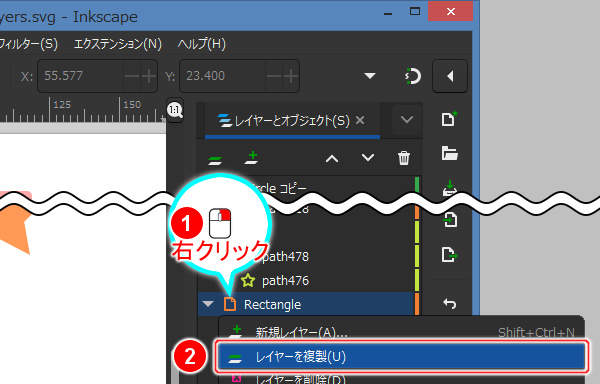Viewport: 600px width, 384px height.
Task: Open the Extensions (エクステンション) menu
Action: [118, 44]
